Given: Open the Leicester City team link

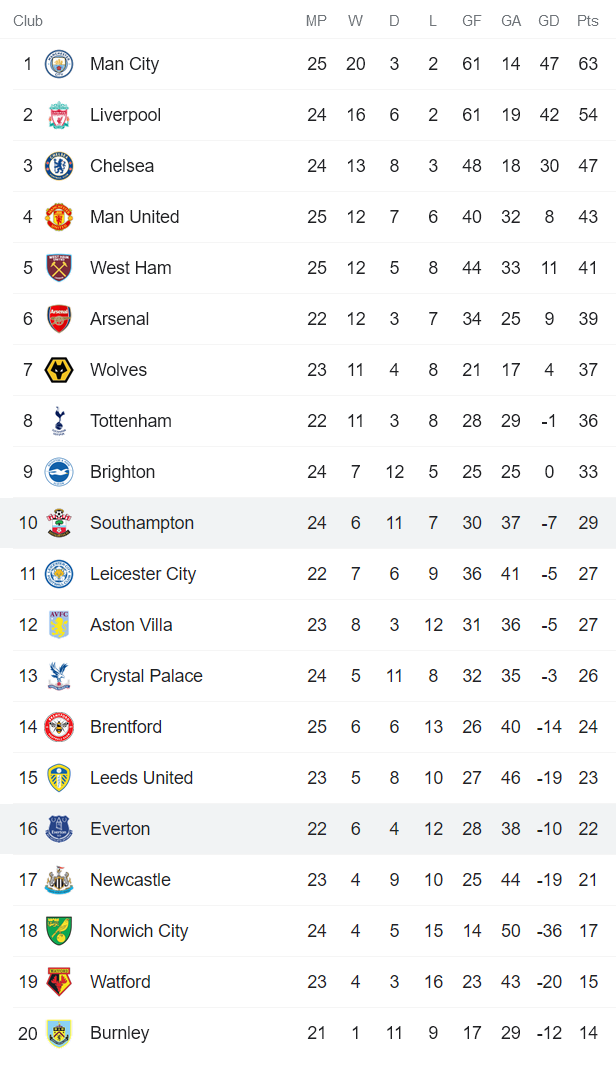Looking at the screenshot, I should click(x=143, y=574).
